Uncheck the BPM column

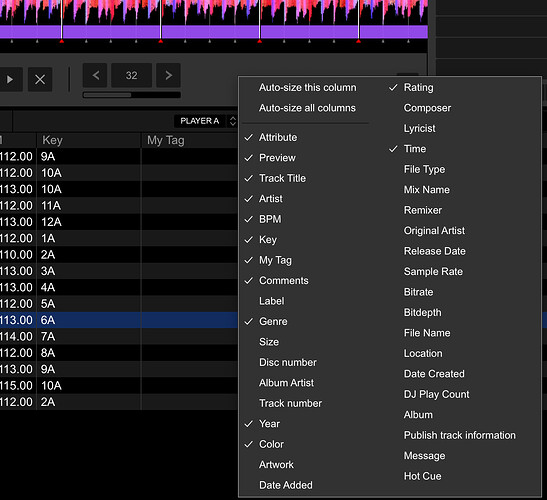tap(270, 219)
